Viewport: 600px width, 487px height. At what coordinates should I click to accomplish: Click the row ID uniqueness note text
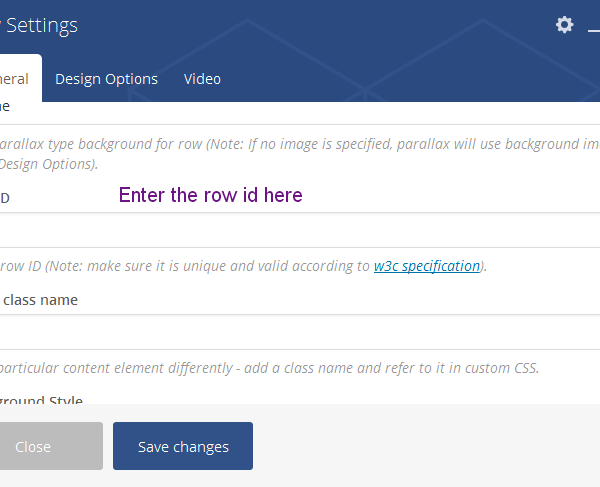[180, 266]
